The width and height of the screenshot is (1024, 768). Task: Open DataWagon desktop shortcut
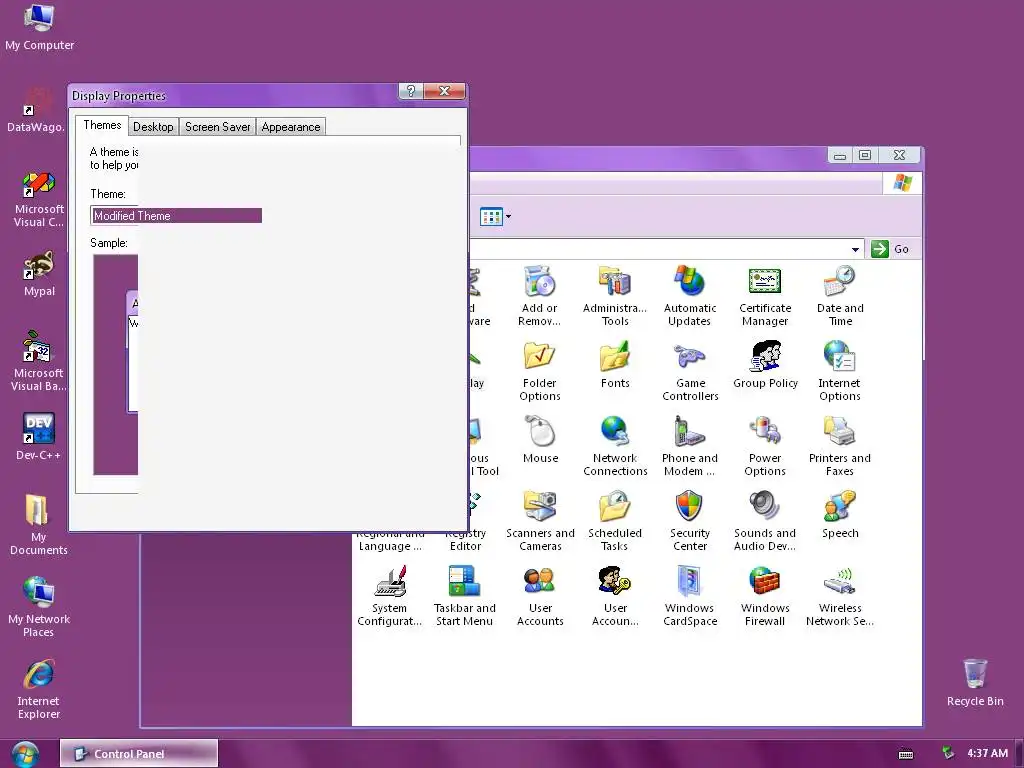36,110
